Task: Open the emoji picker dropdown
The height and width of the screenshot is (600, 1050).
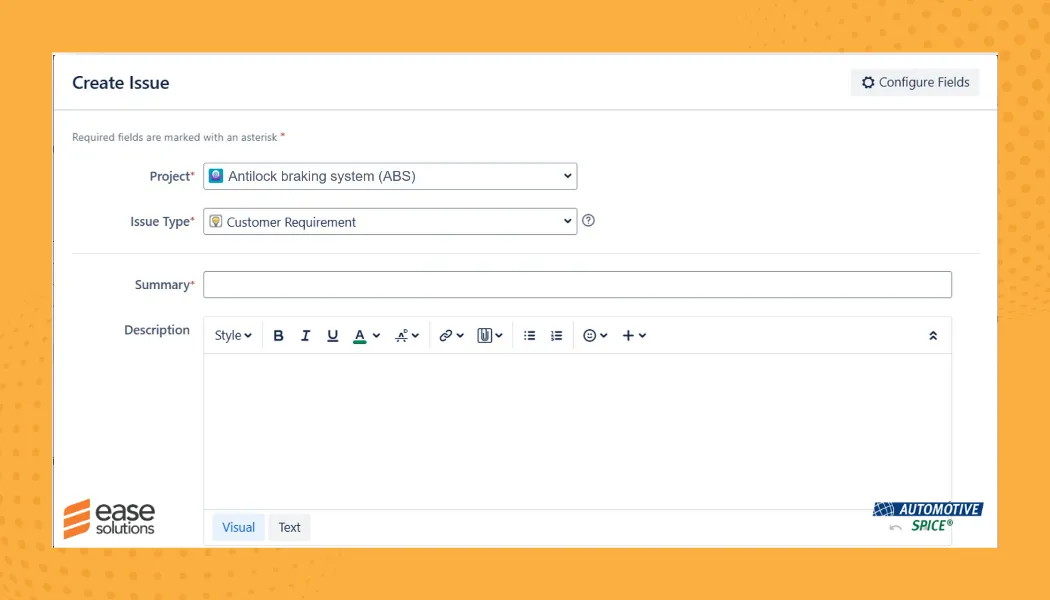Action: (x=592, y=335)
